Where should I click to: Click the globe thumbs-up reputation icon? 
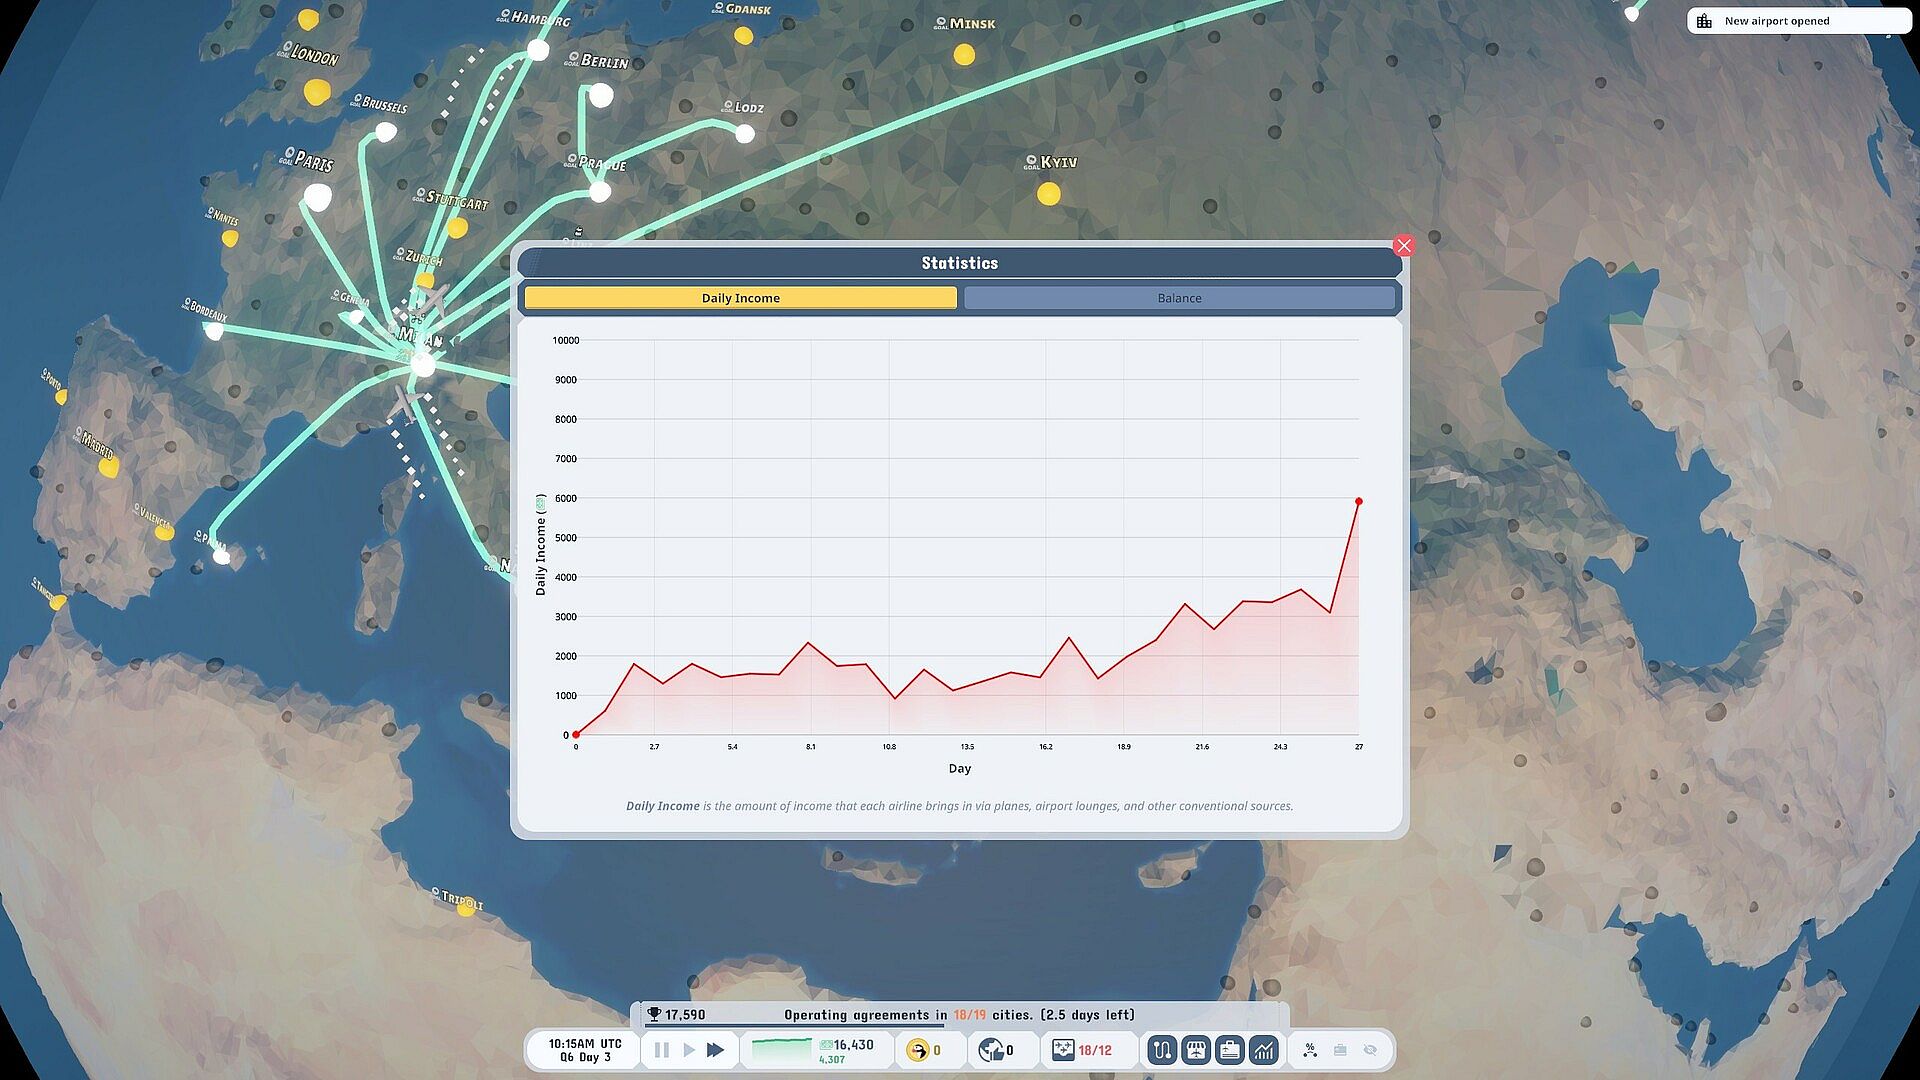coord(991,1050)
